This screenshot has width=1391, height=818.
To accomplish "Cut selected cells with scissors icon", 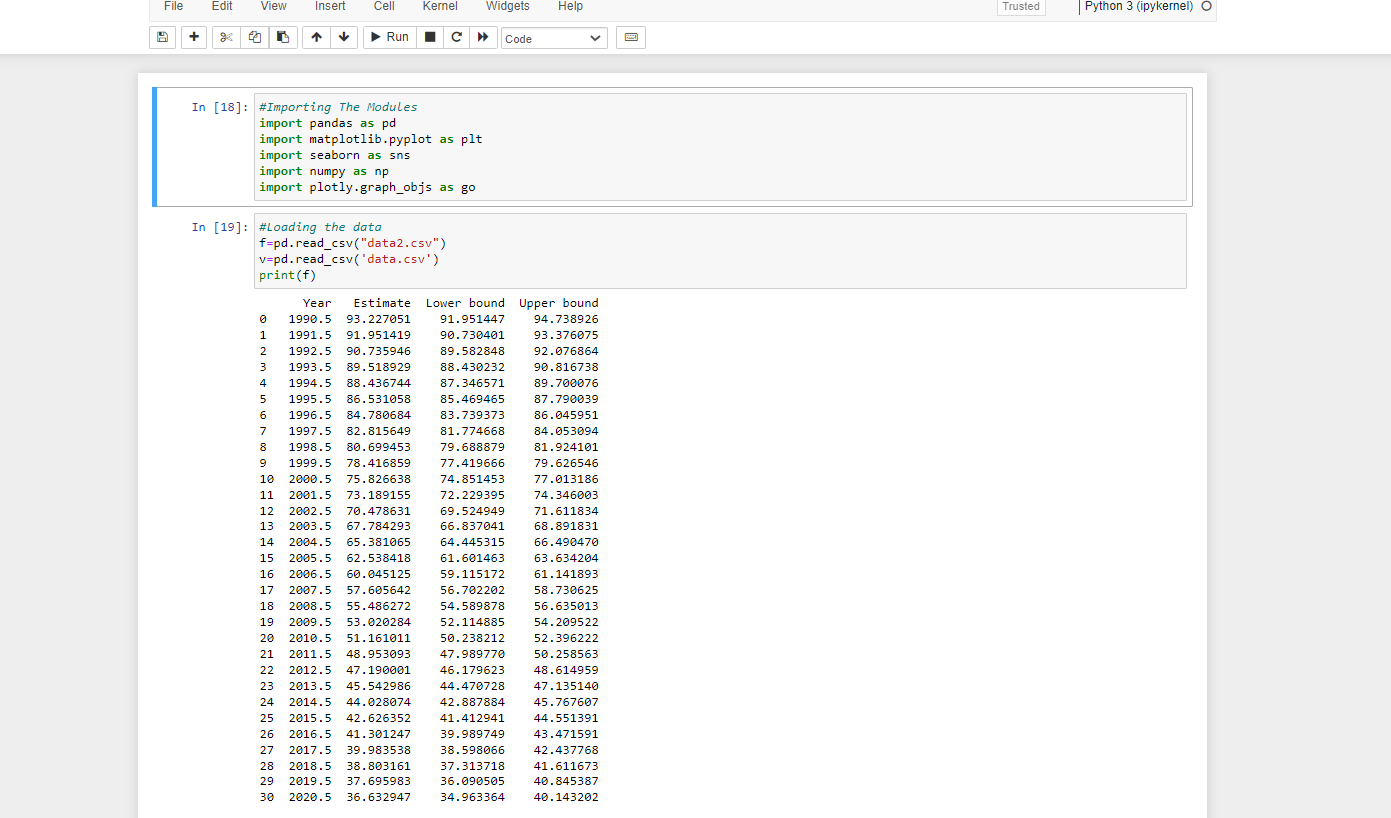I will pyautogui.click(x=226, y=37).
